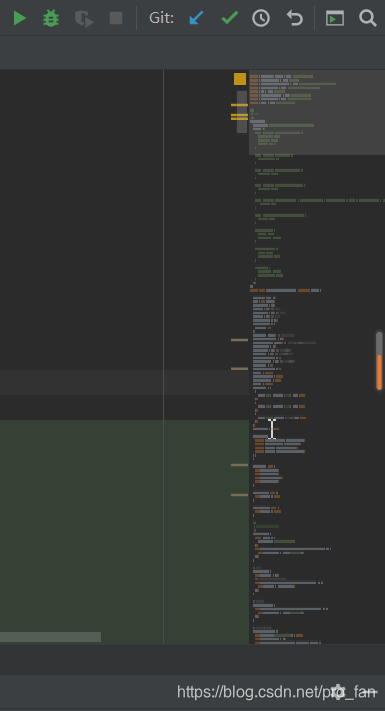Open settings with the bottom gear icon
Screen dimensions: 385x711
click(x=338, y=692)
